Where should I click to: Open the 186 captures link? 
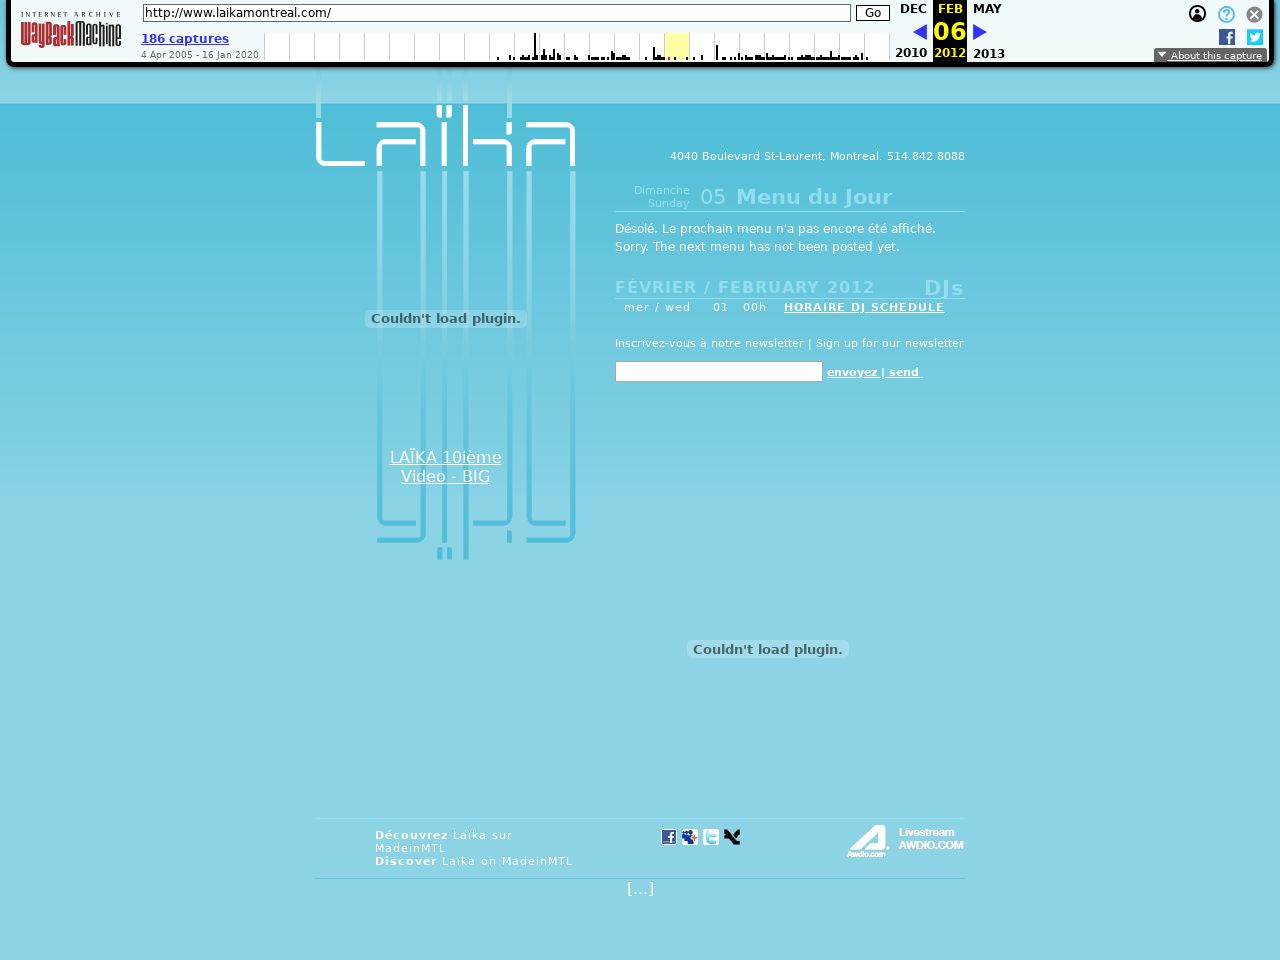point(185,39)
